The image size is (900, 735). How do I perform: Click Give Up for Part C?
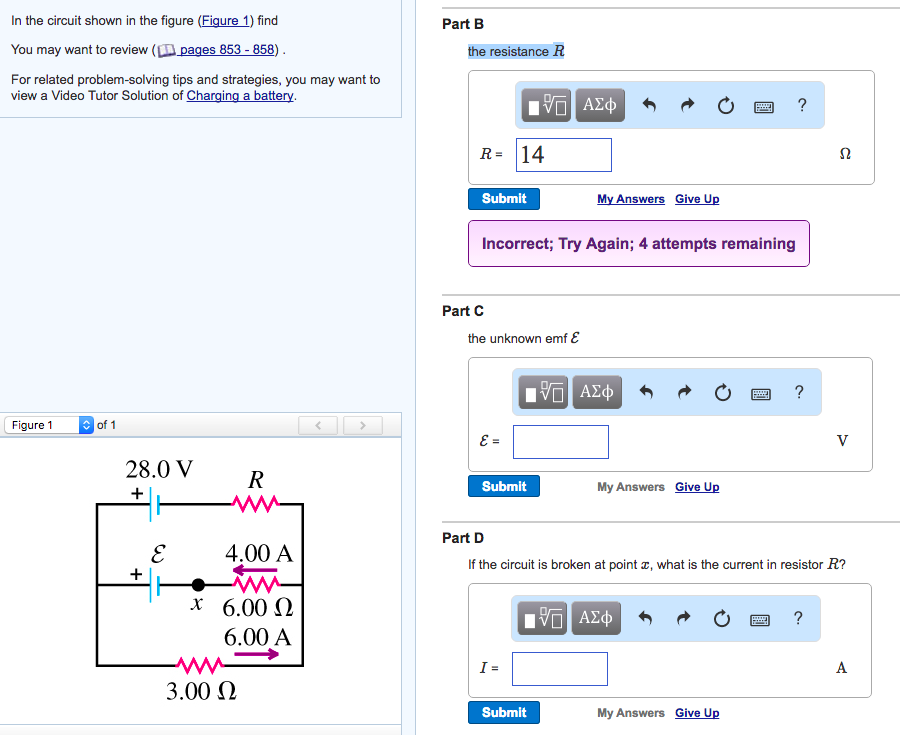point(697,486)
